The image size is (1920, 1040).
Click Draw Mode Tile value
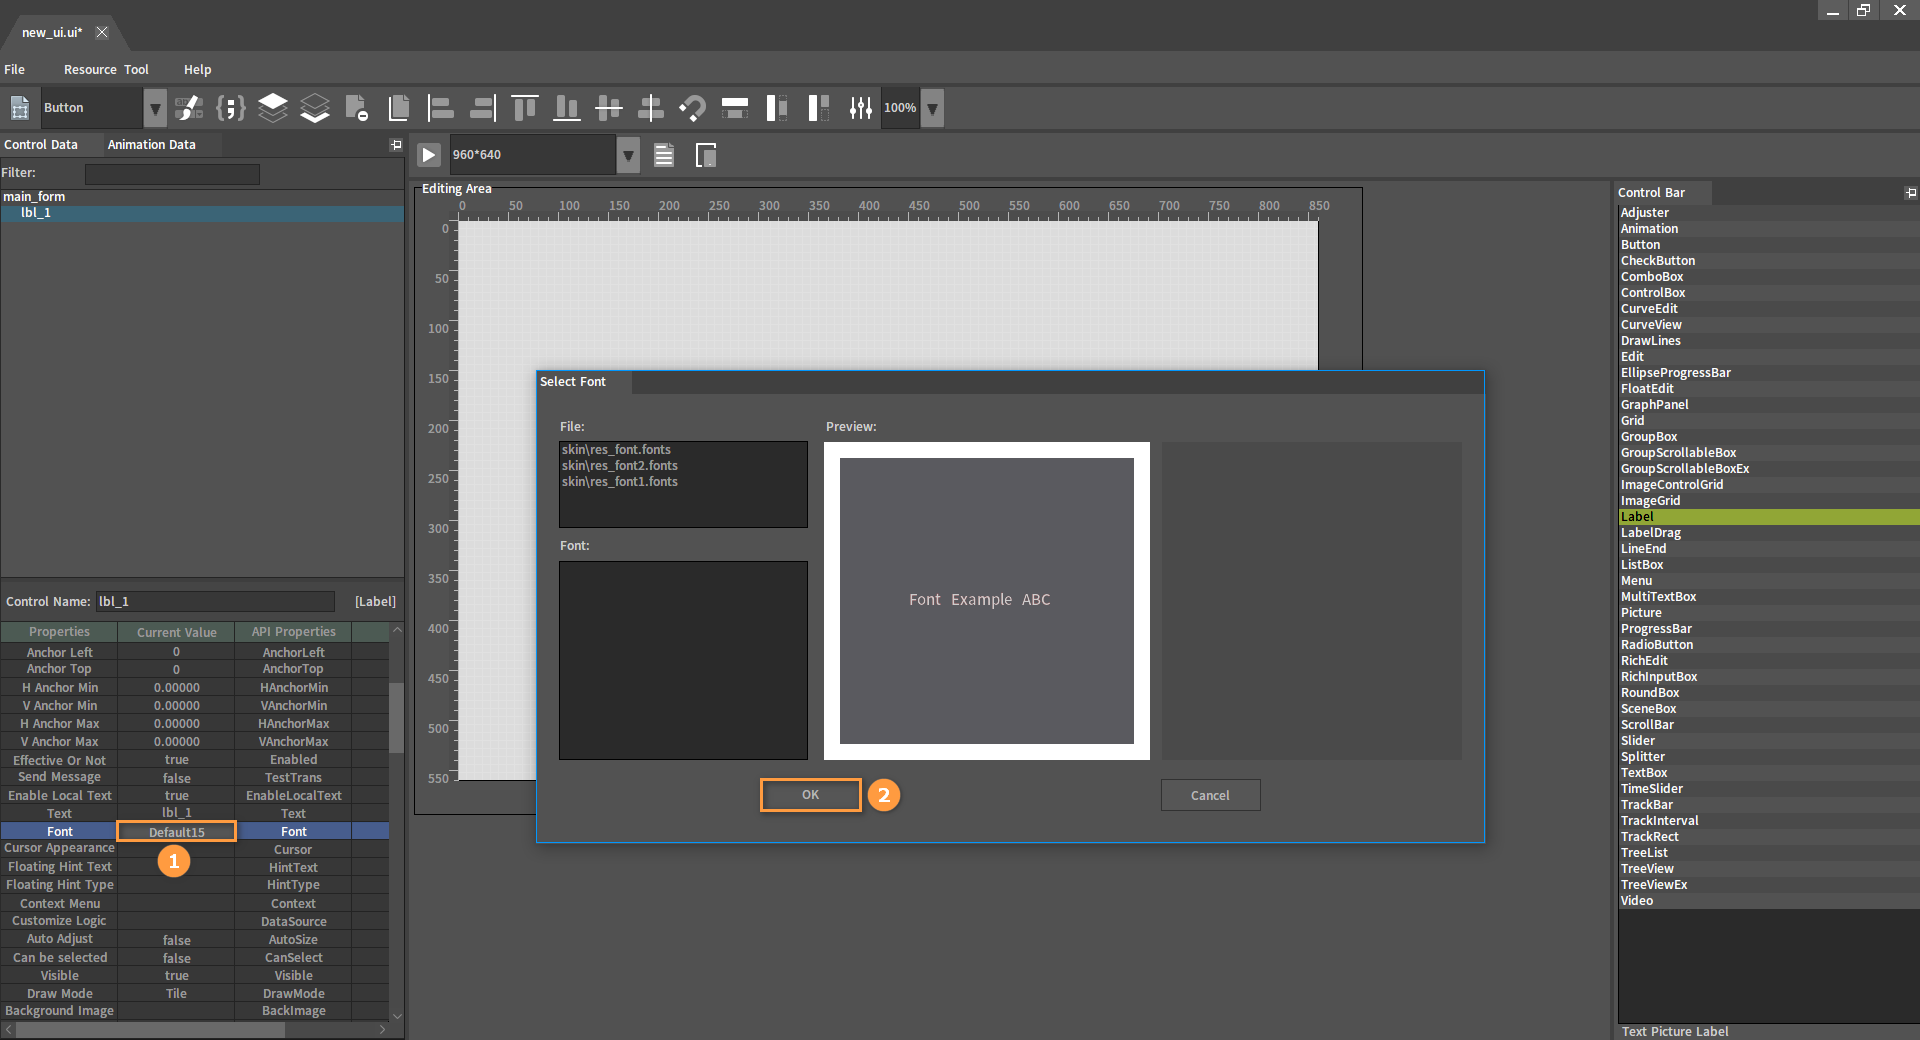click(x=176, y=994)
